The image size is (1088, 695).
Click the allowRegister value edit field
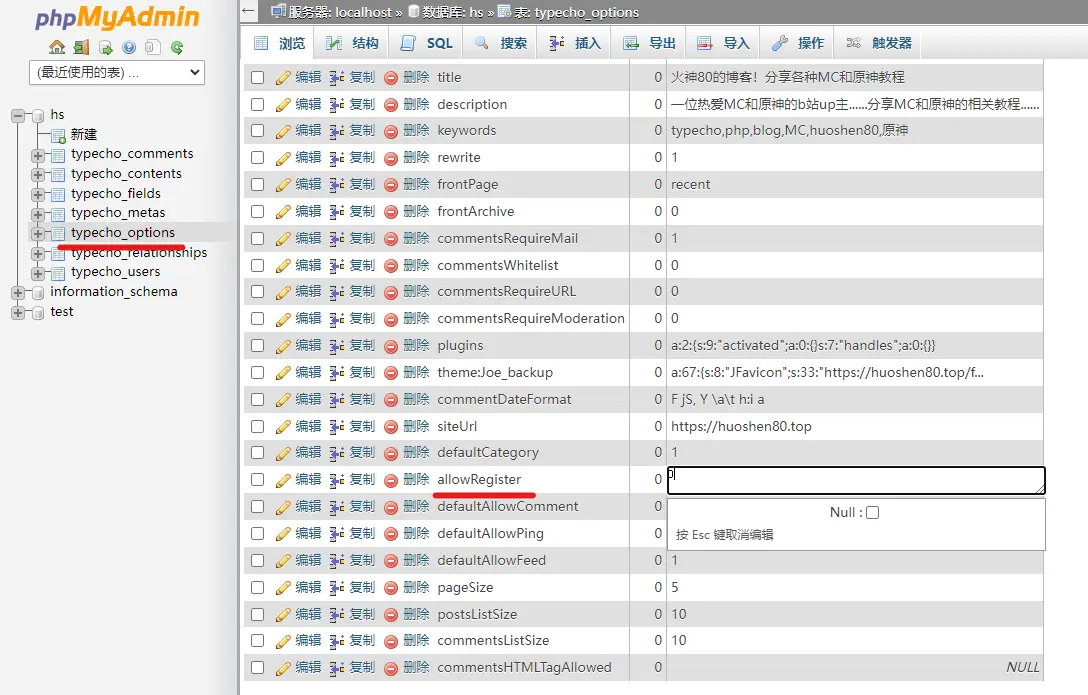pyautogui.click(x=855, y=480)
